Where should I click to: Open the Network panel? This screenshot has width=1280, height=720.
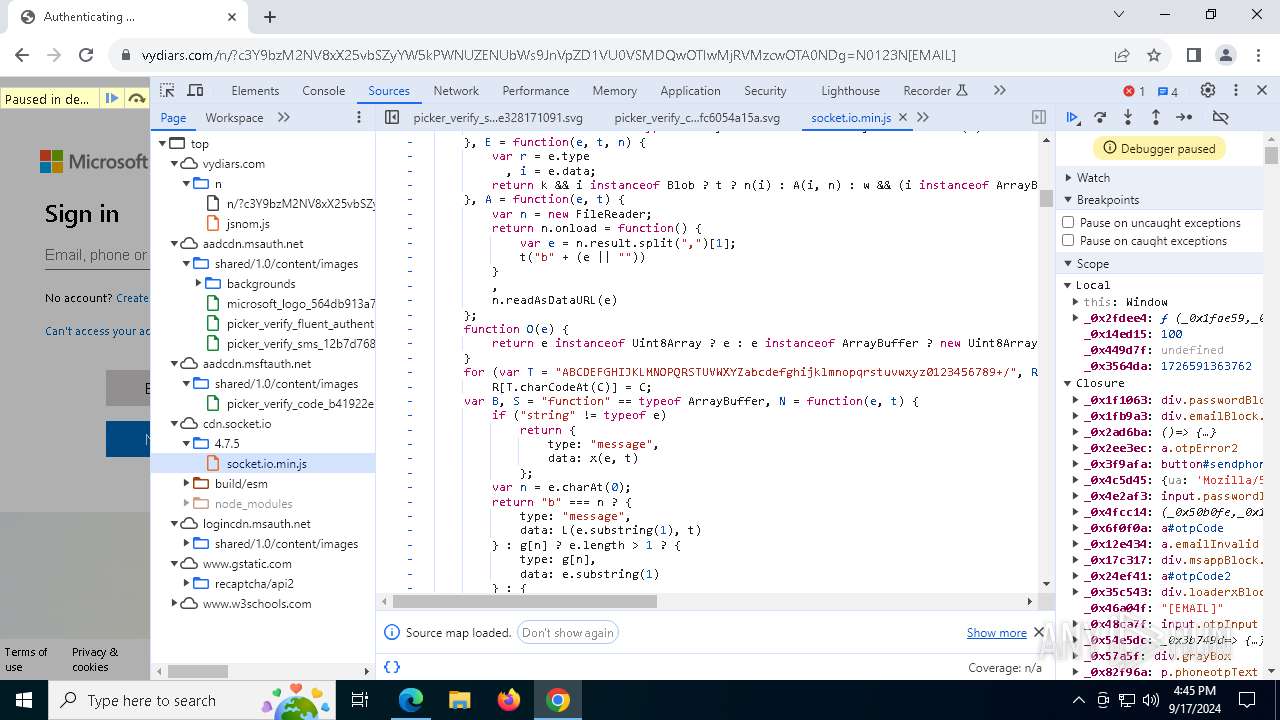coord(456,90)
